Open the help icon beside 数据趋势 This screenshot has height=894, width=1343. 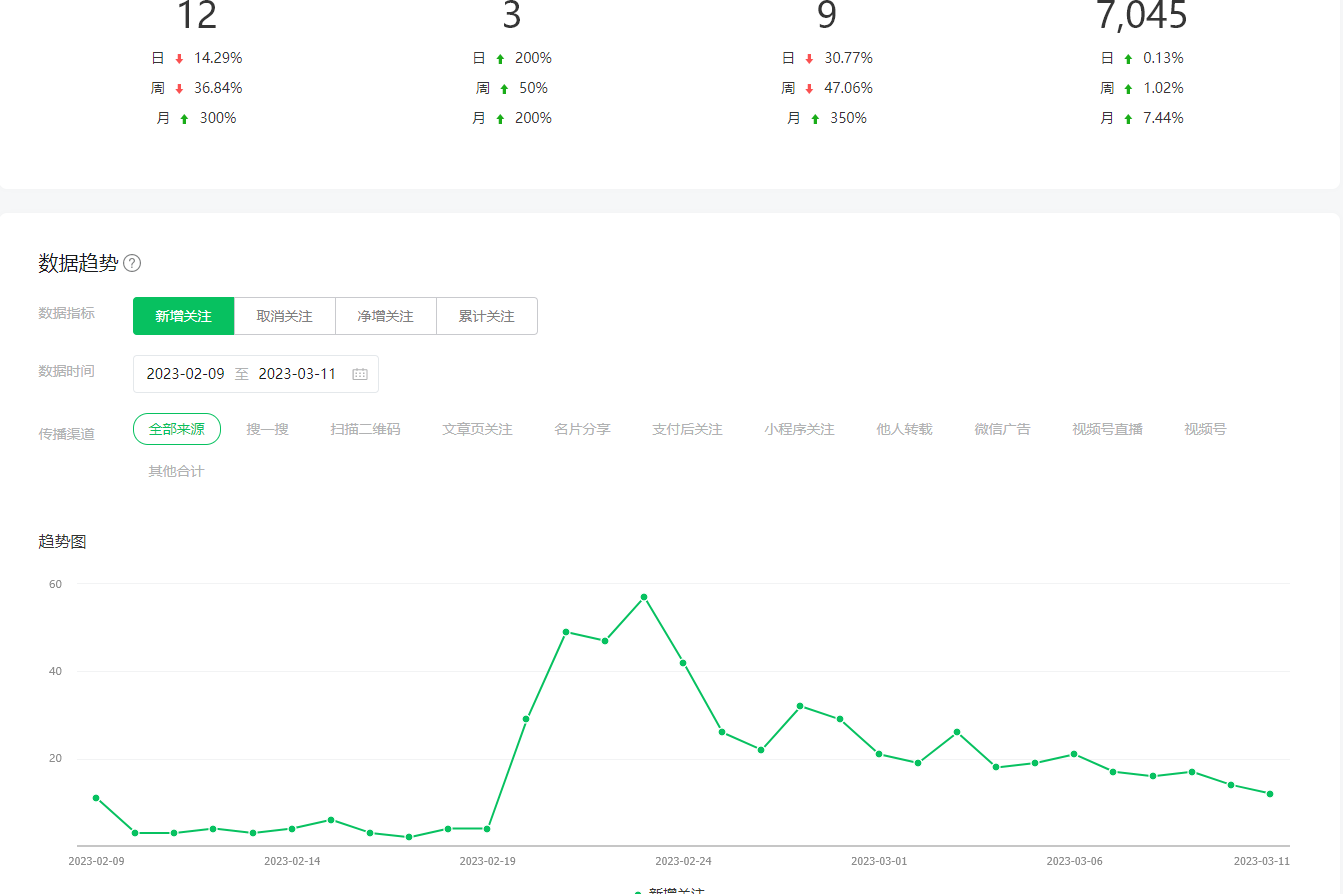132,263
